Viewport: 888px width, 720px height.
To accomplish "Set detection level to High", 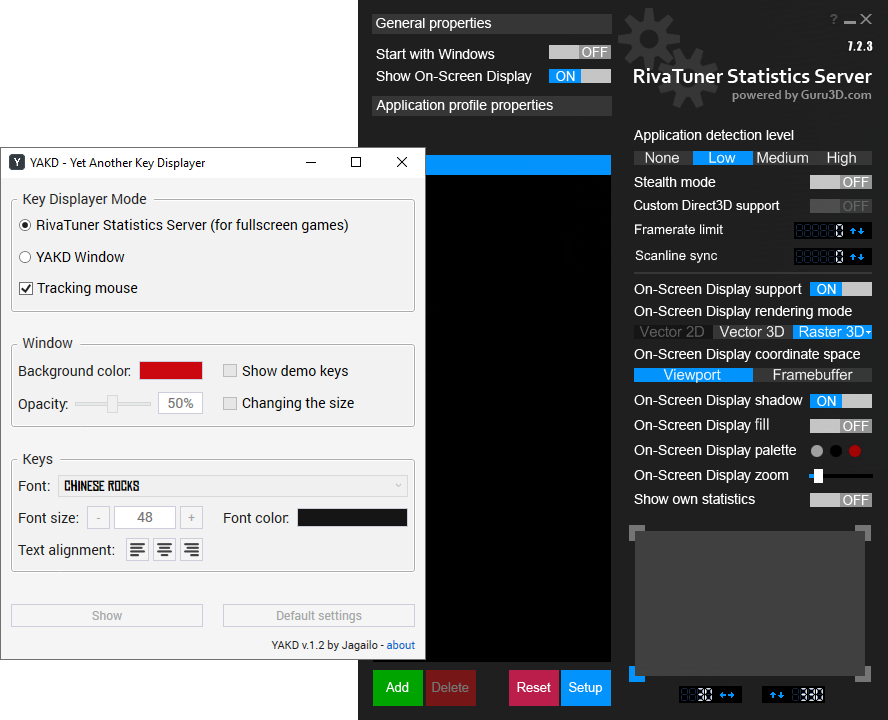I will coord(842,158).
